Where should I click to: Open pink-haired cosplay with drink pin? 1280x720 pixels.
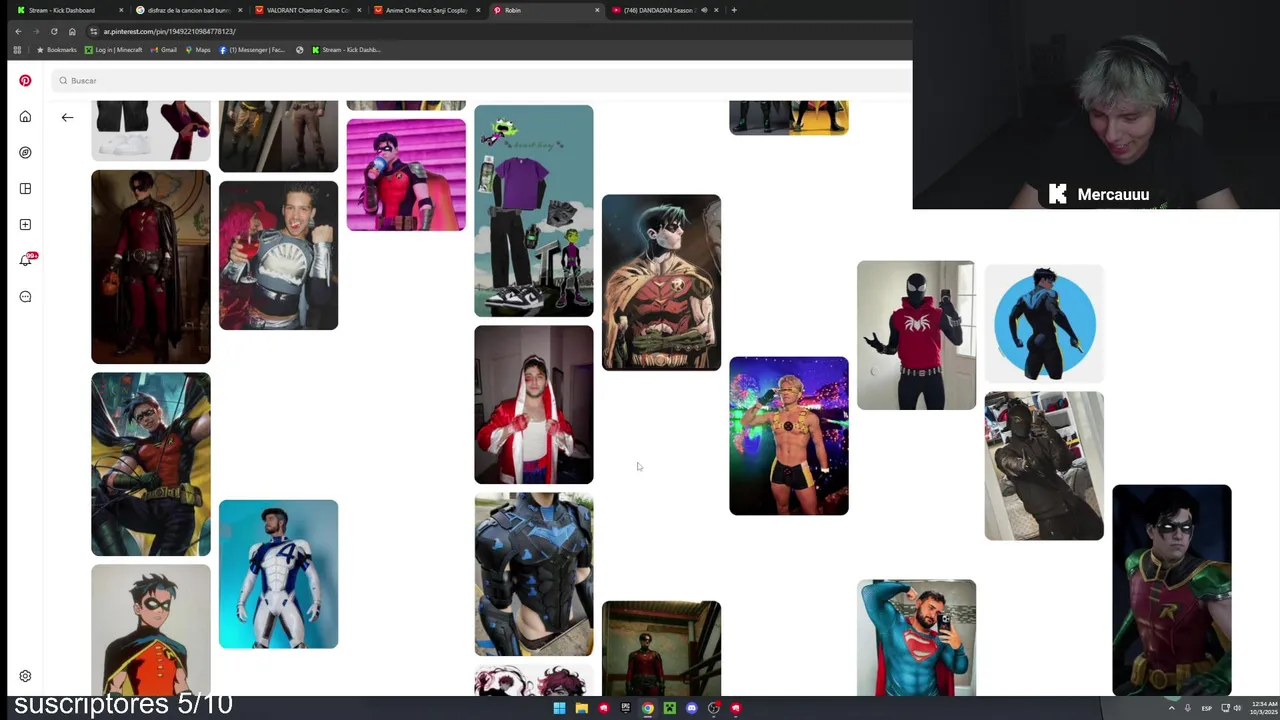pos(278,255)
